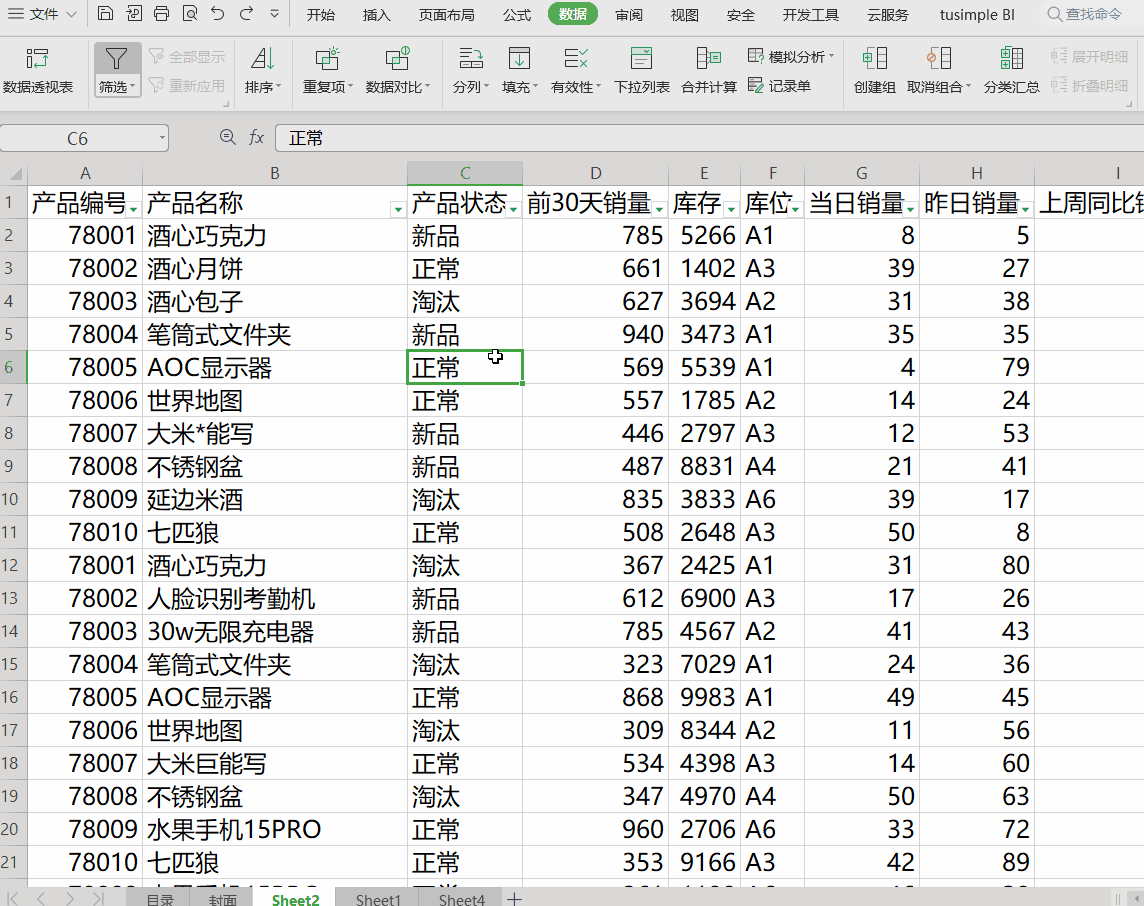This screenshot has width=1144, height=906.
Task: Switch to the 页面布局 ribbon tab
Action: pyautogui.click(x=447, y=15)
